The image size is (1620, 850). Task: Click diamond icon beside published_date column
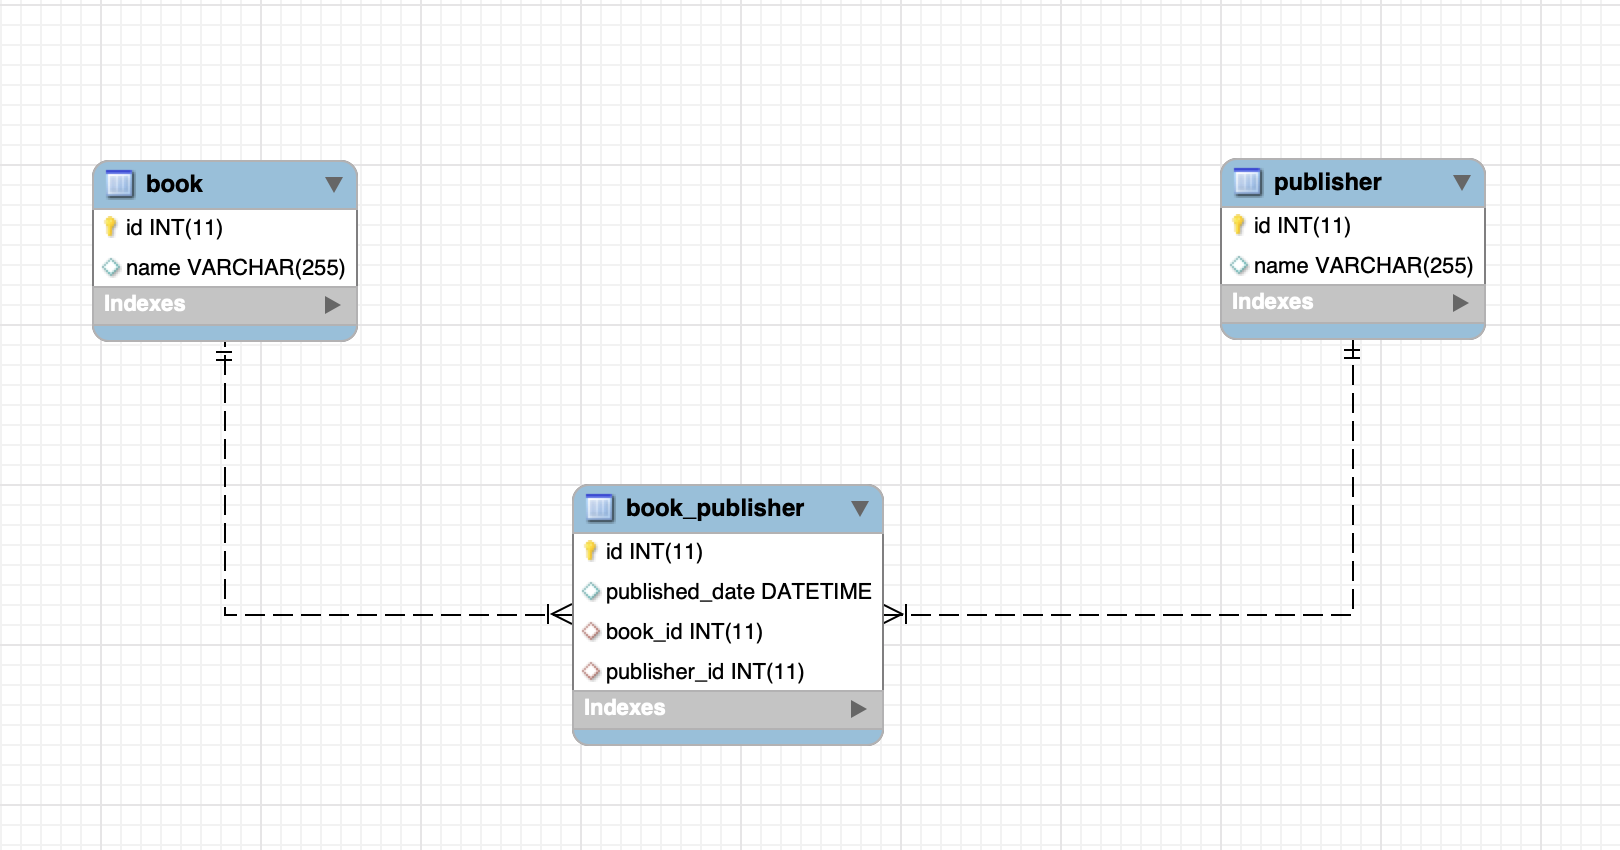pos(591,592)
